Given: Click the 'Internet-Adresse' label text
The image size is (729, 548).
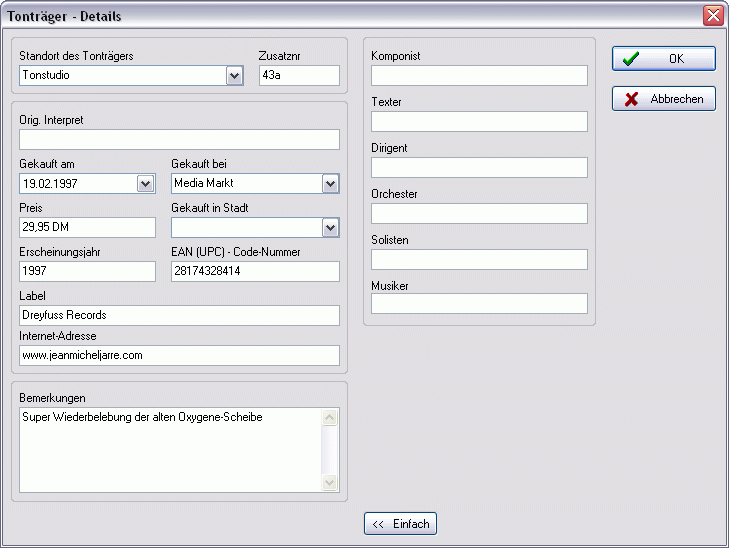Looking at the screenshot, I should [58, 336].
